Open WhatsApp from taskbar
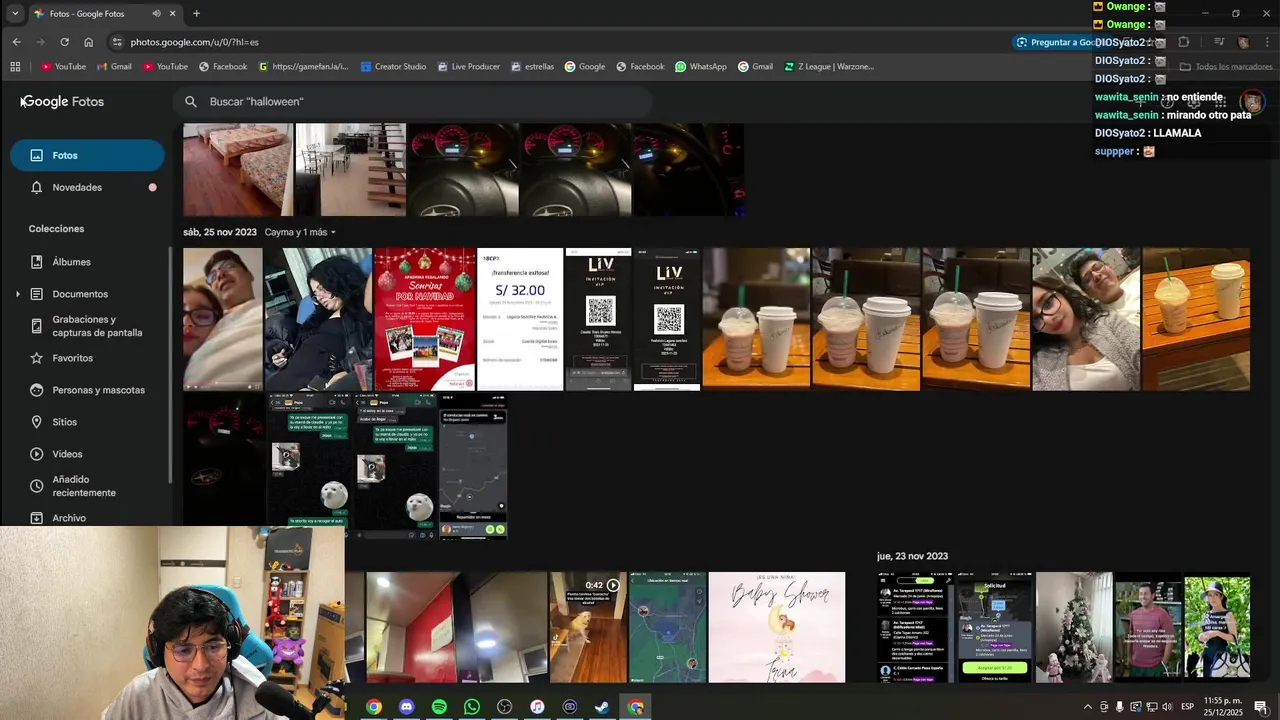This screenshot has width=1280, height=720. click(x=472, y=707)
